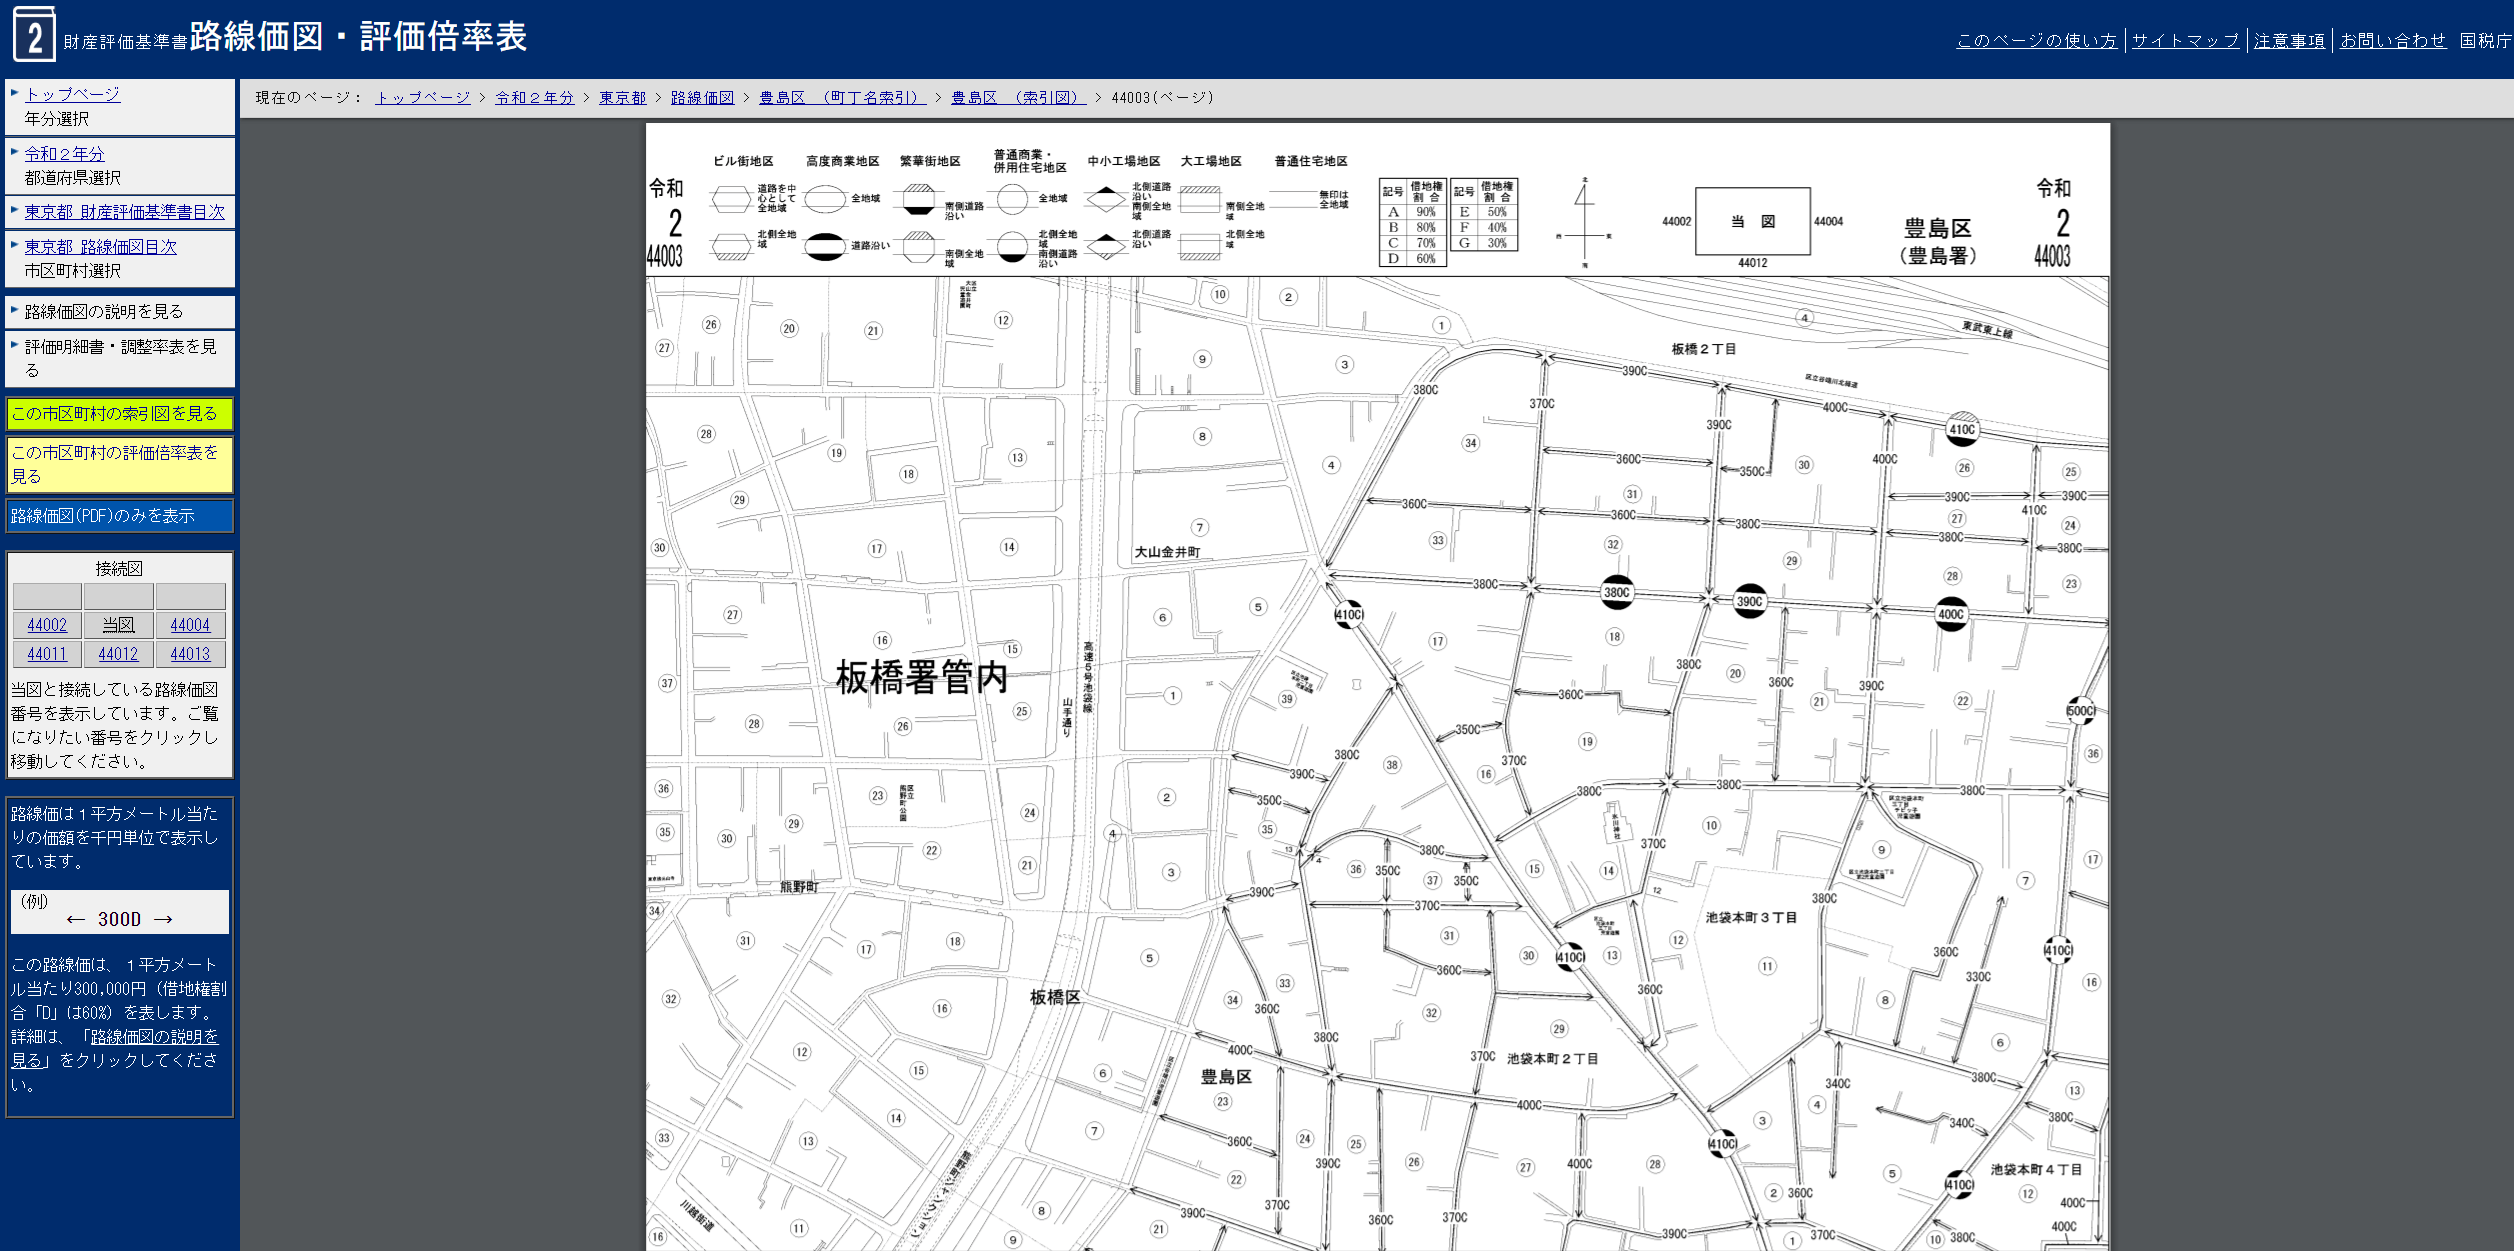Click 池袋本町２丁目 label on map
Viewport: 2514px width, 1251px height.
[x=1552, y=1058]
